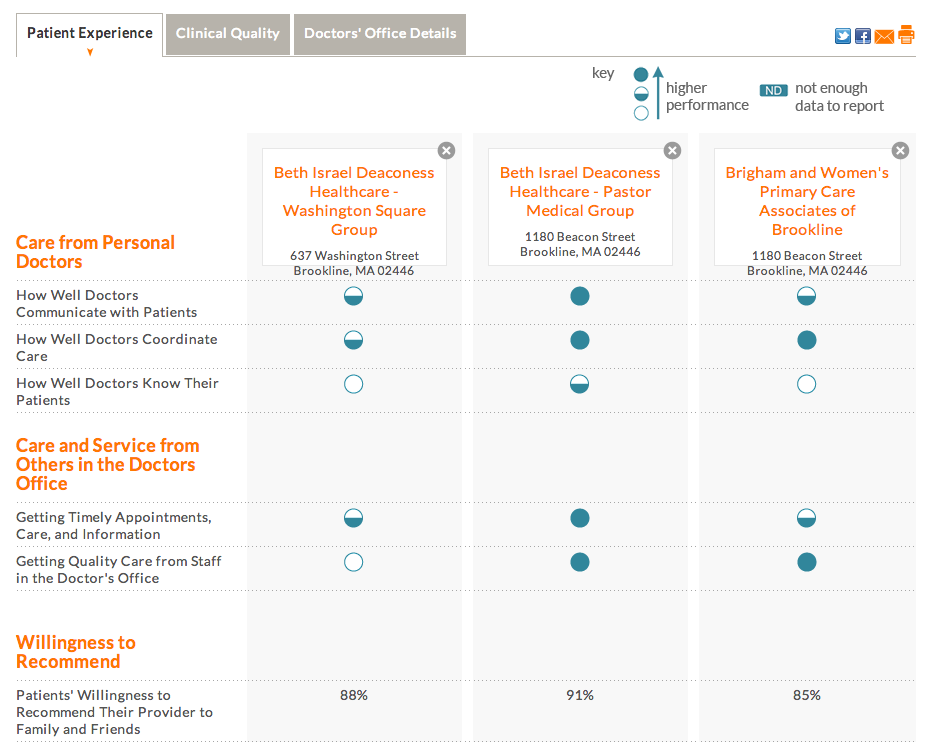Open Beth Israel Pastor Medical Group link

tap(580, 191)
